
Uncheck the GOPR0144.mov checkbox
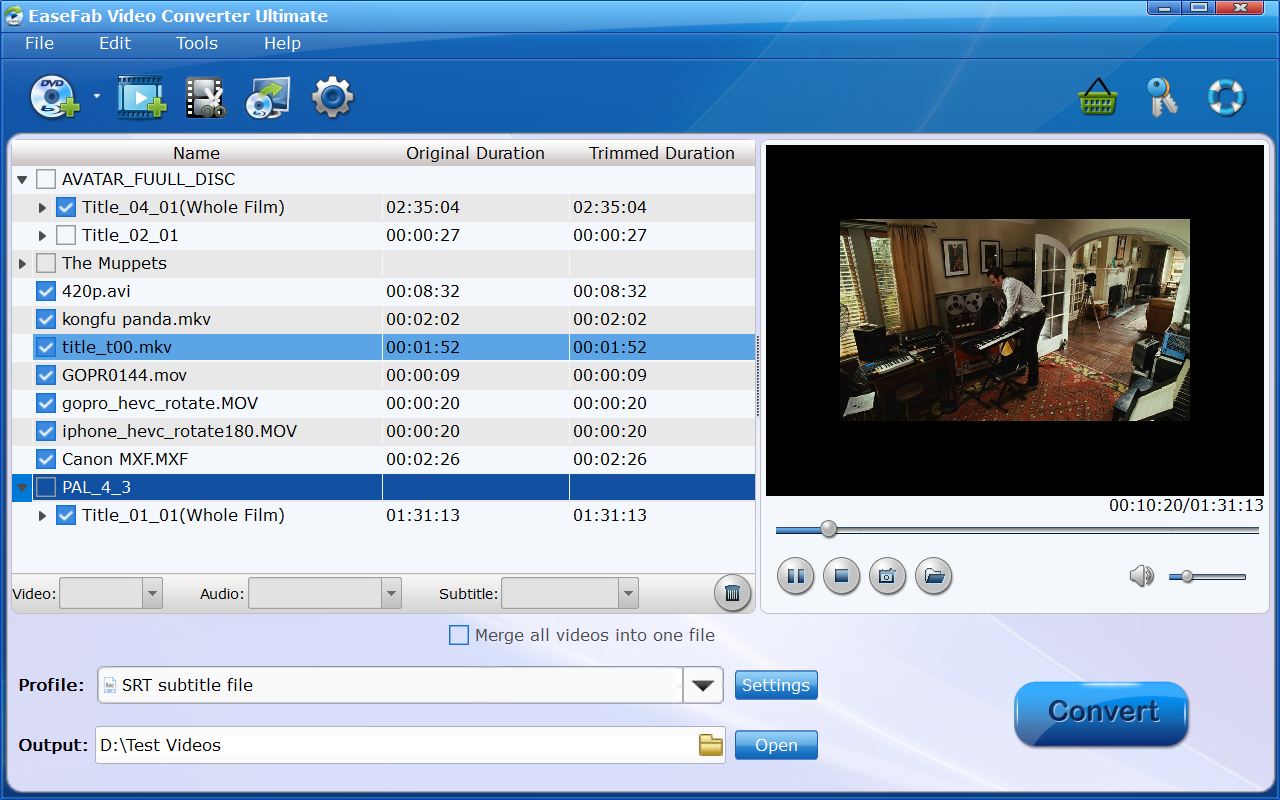point(46,375)
